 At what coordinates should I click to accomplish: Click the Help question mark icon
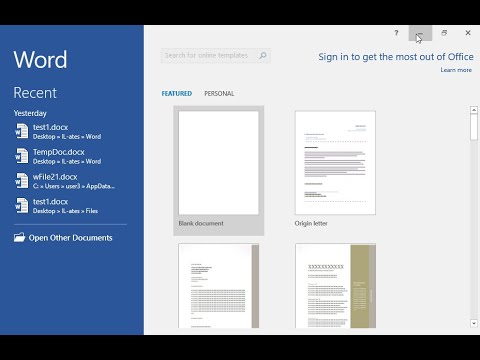[x=396, y=33]
